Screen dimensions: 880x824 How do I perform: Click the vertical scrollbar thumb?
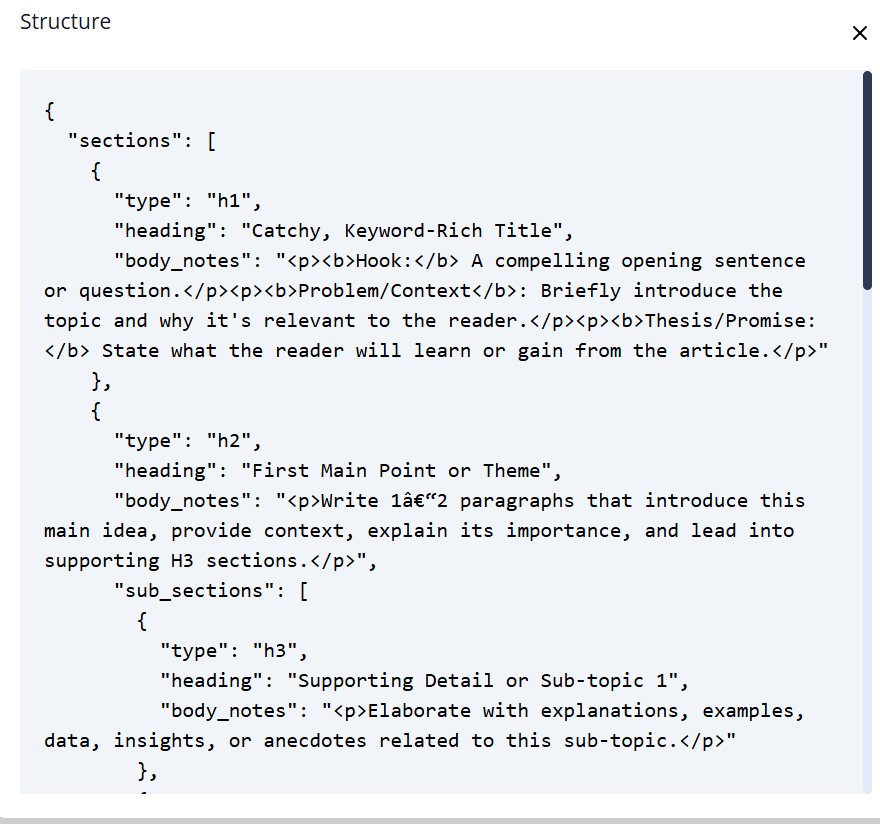pos(867,180)
